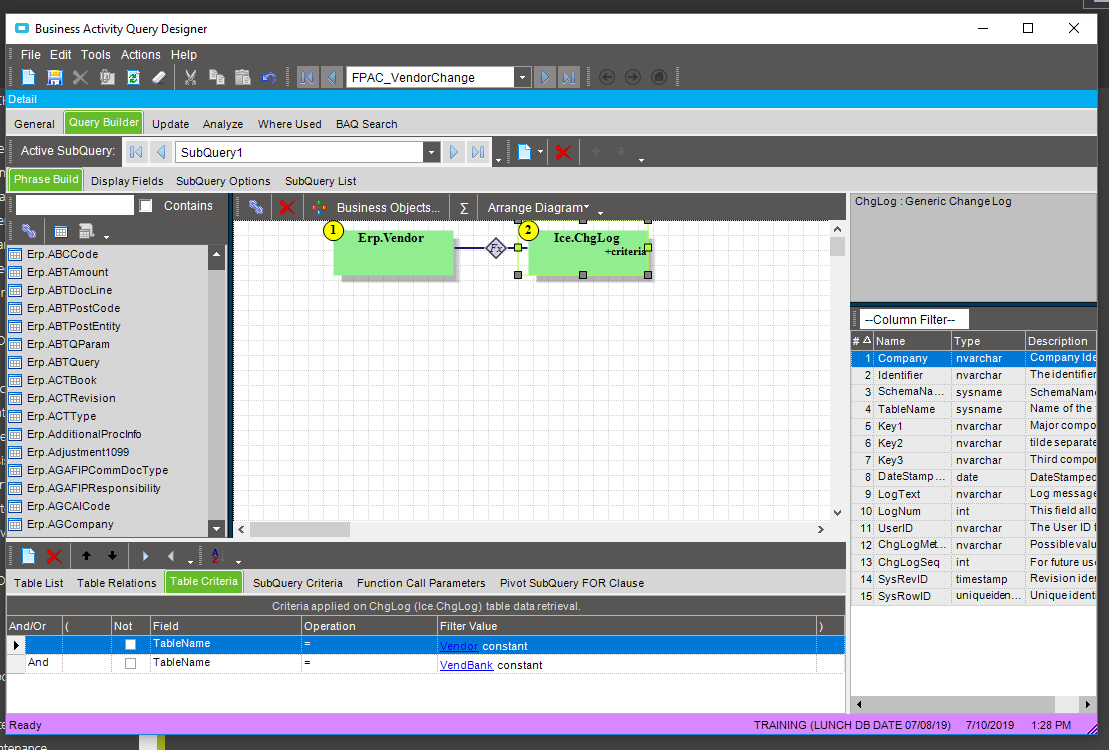Add new criteria row with page icon
Screen dimensions: 1109x750
pyautogui.click(x=29, y=556)
